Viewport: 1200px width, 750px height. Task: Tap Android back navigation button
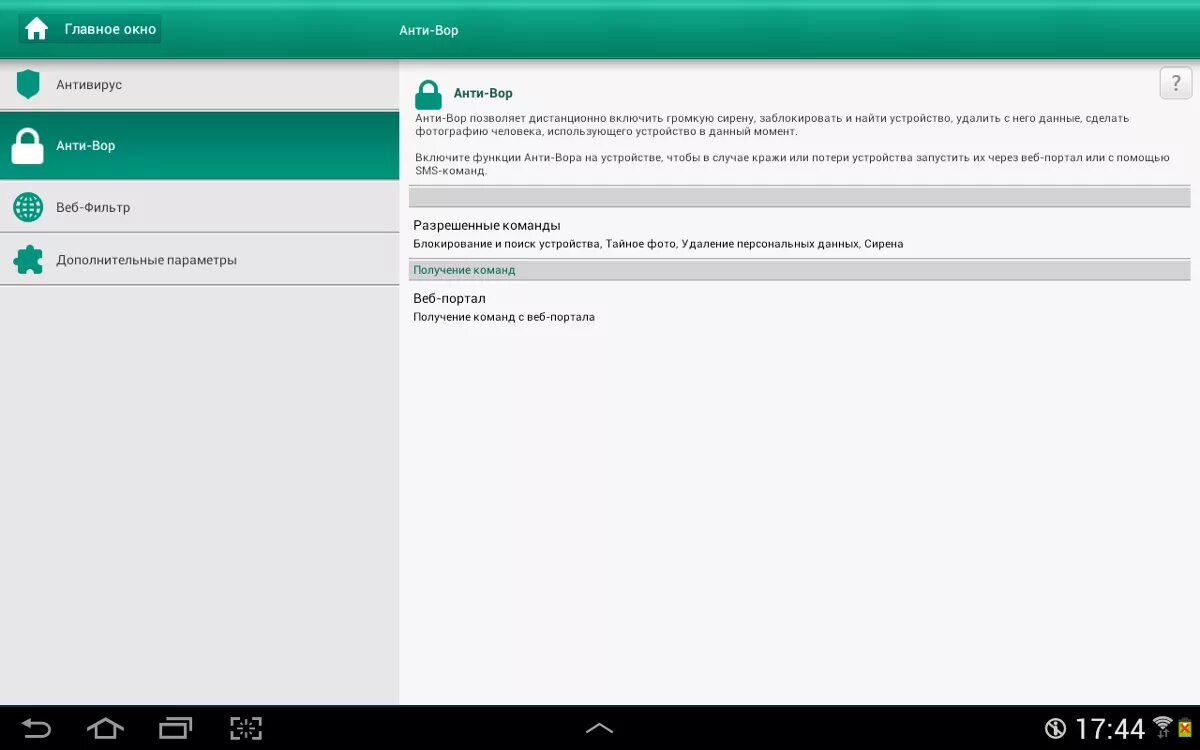36,728
